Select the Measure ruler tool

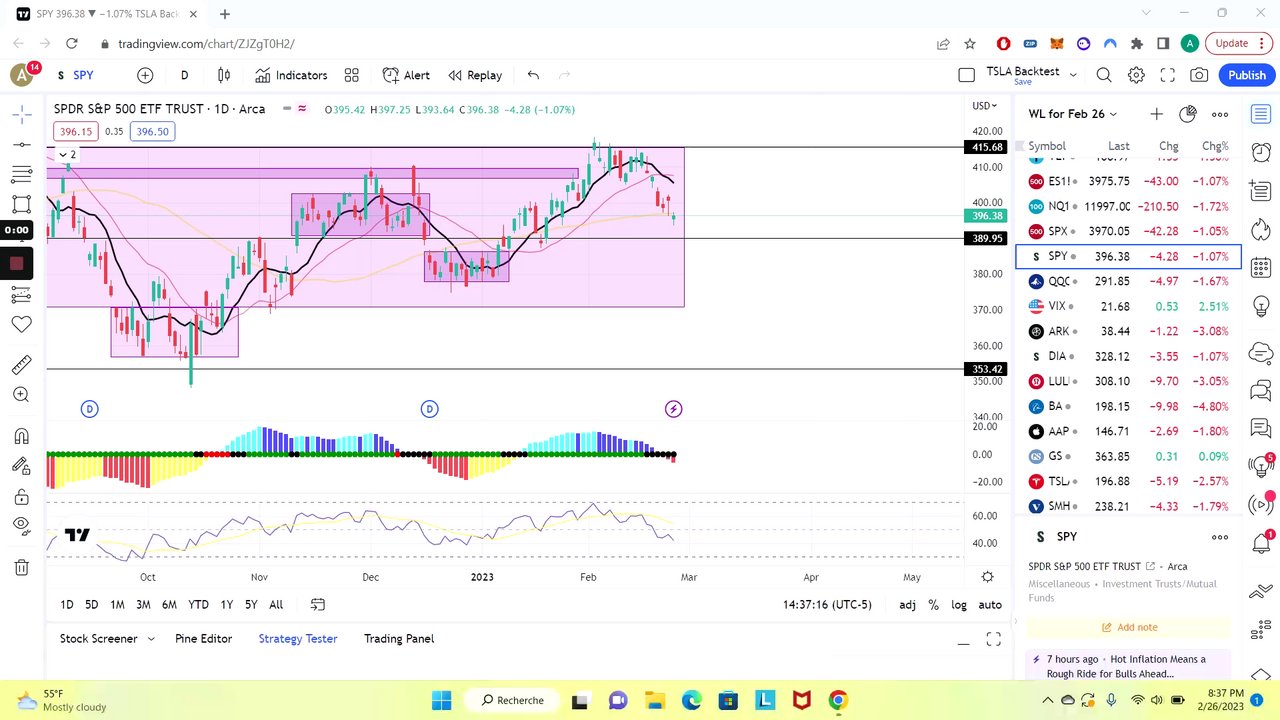[x=21, y=364]
